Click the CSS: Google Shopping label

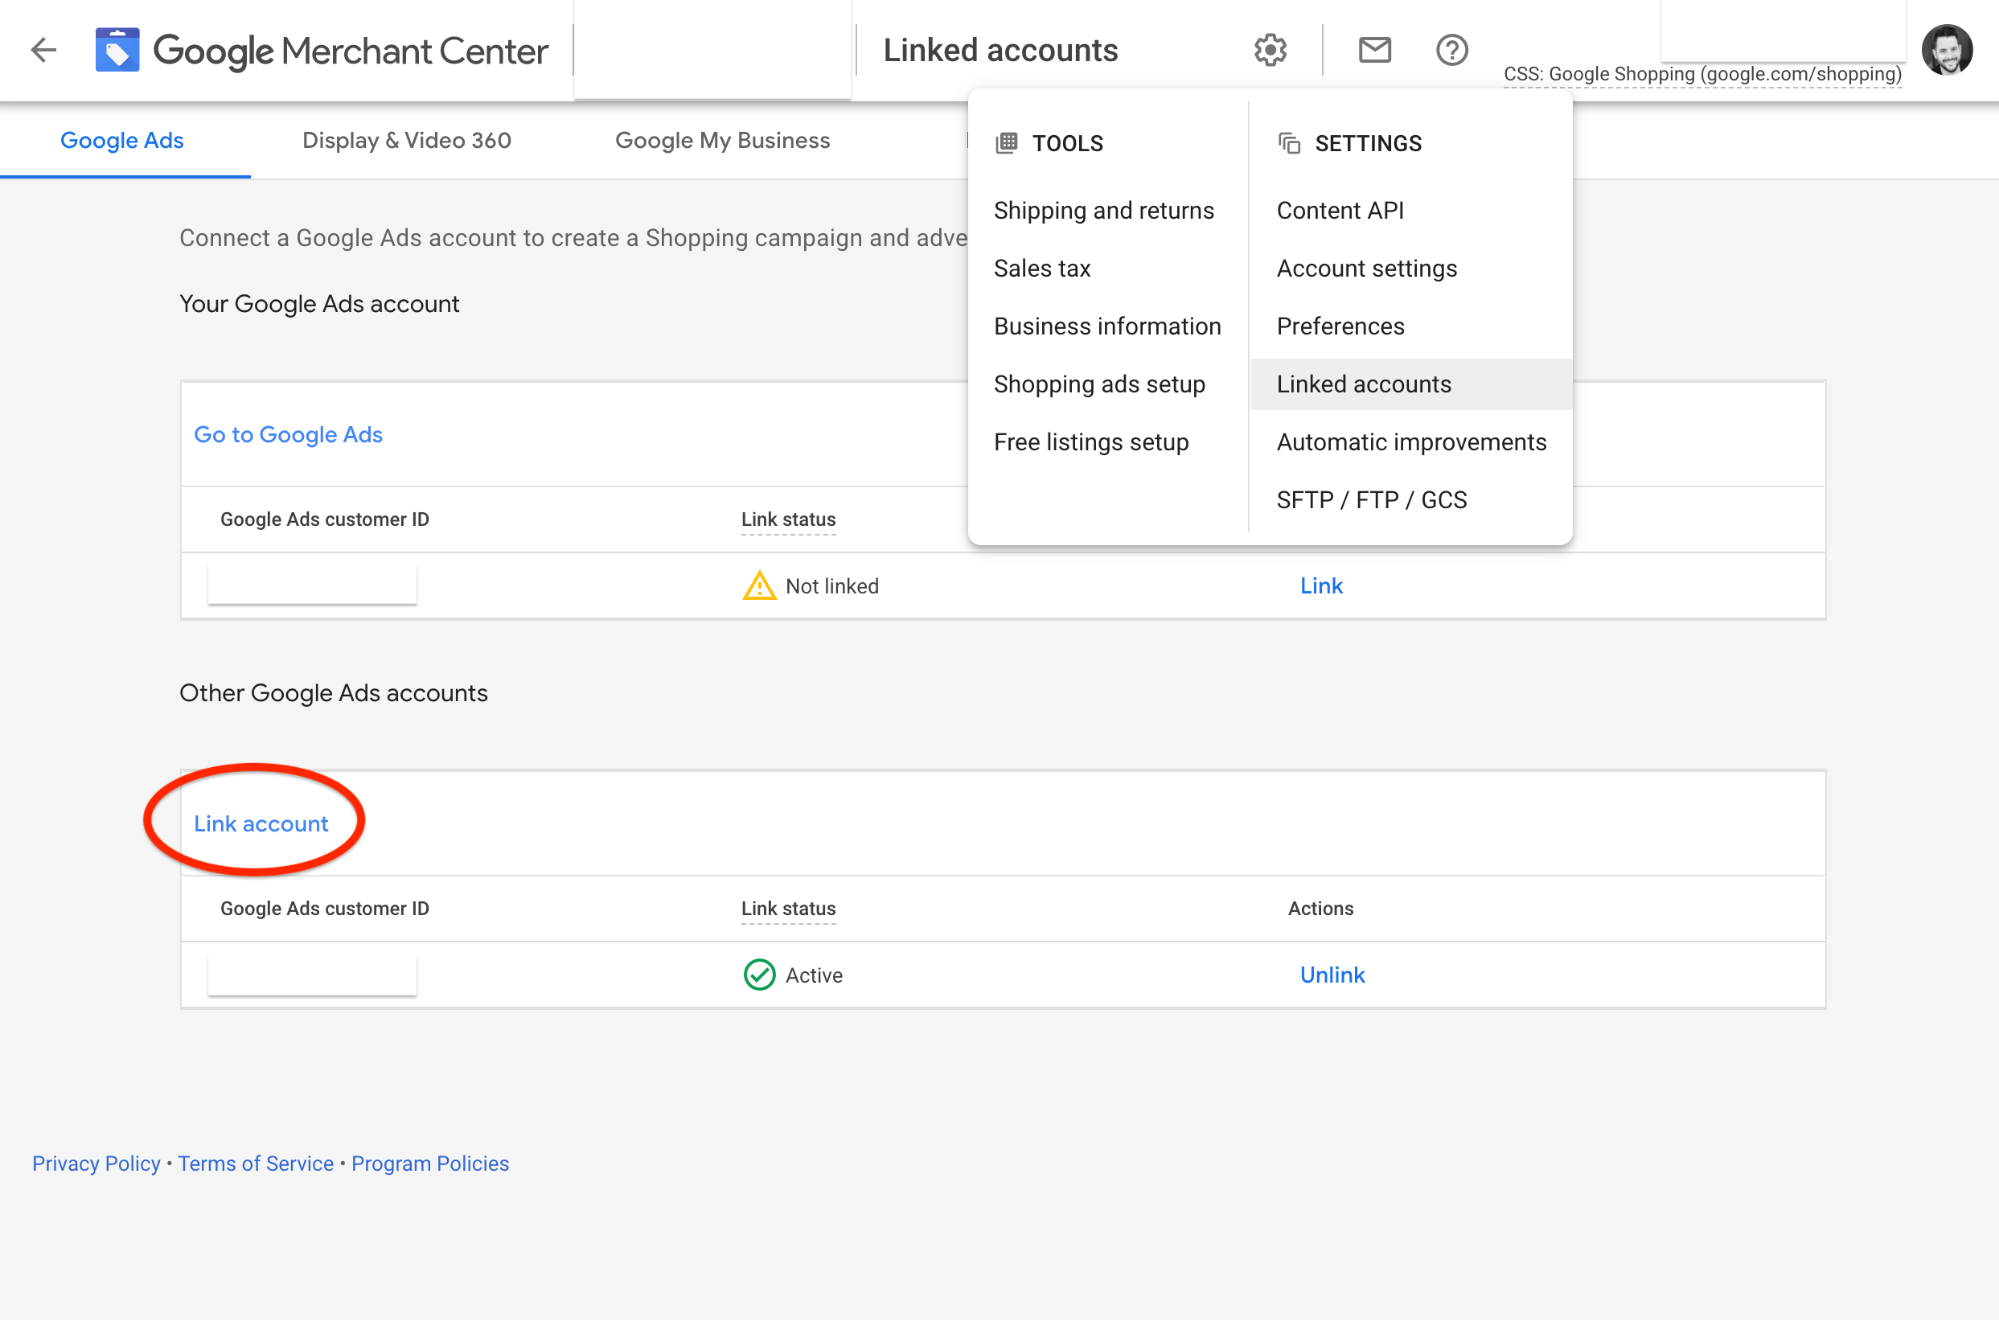(x=1702, y=74)
